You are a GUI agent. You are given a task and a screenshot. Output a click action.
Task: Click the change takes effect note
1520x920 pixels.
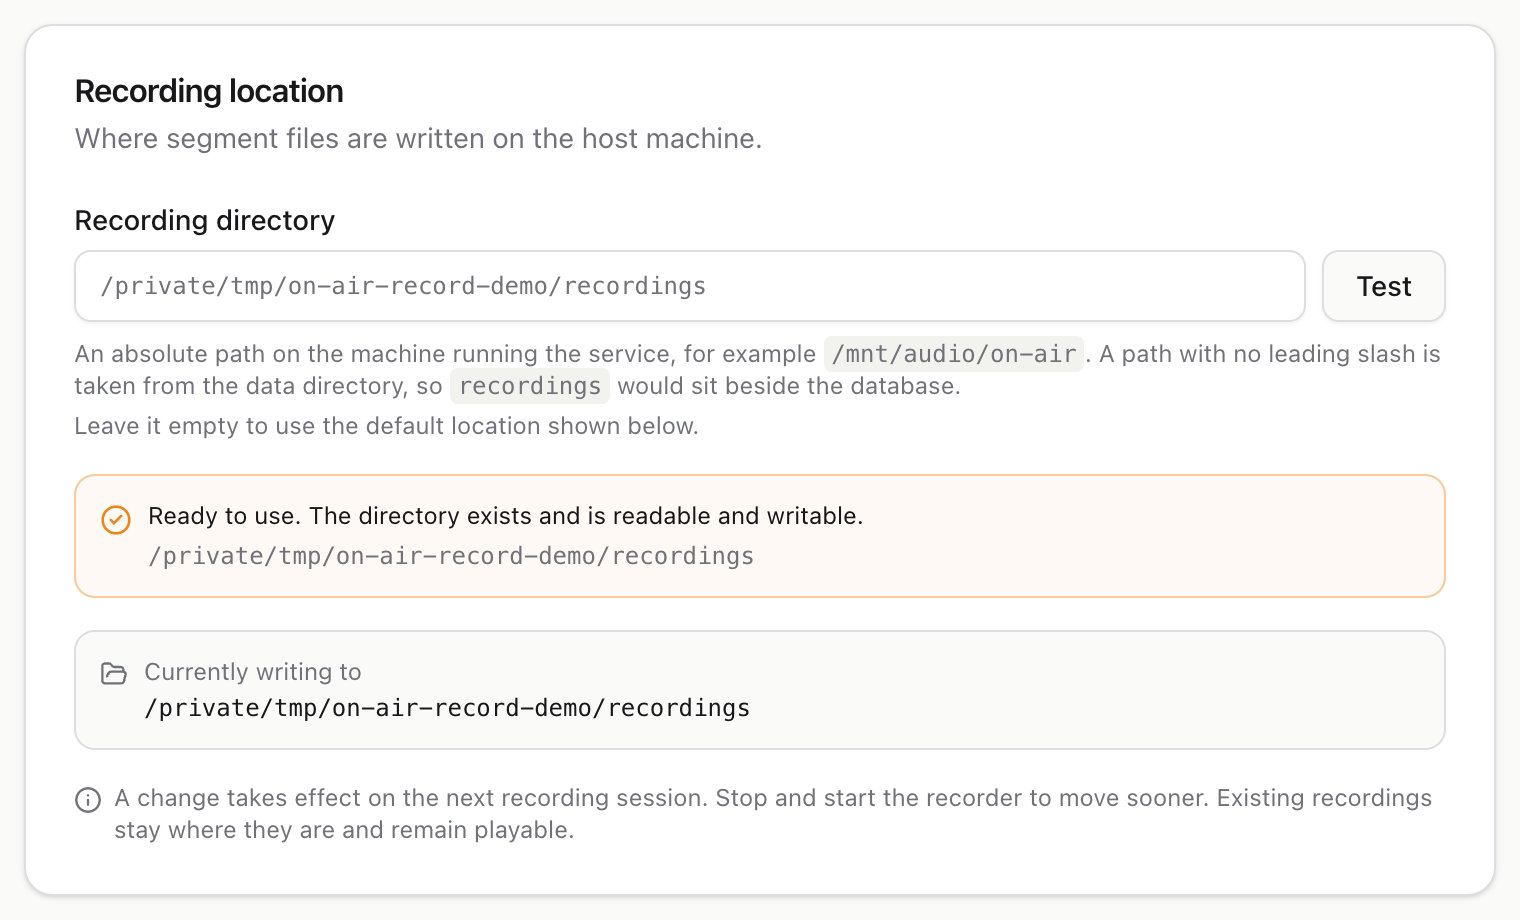(773, 814)
